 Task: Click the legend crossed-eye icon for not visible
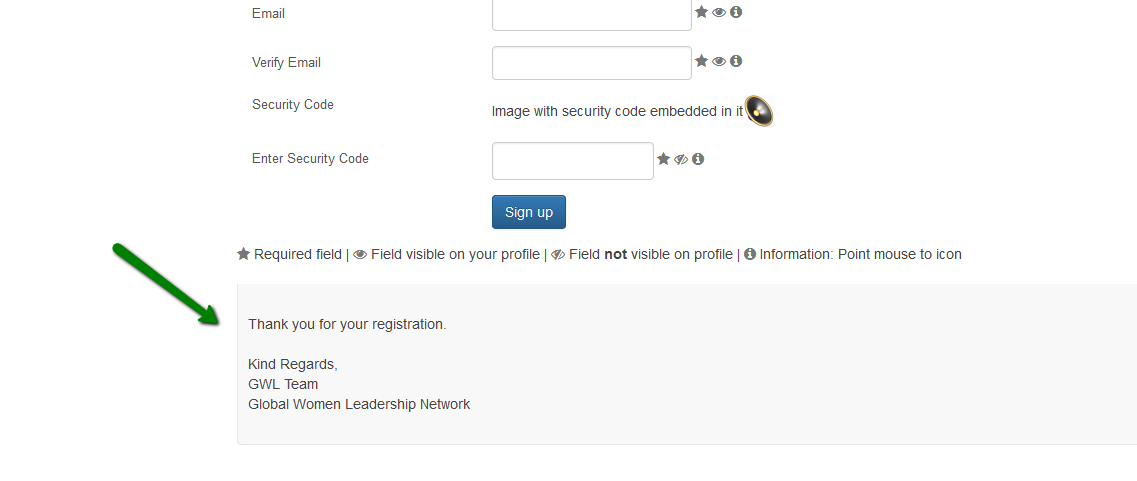click(558, 255)
